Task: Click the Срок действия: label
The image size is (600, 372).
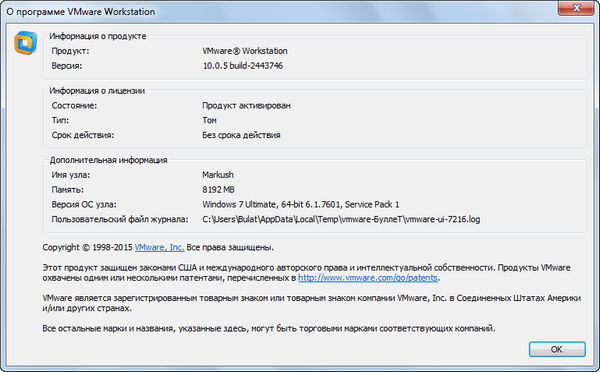Action: pyautogui.click(x=83, y=135)
